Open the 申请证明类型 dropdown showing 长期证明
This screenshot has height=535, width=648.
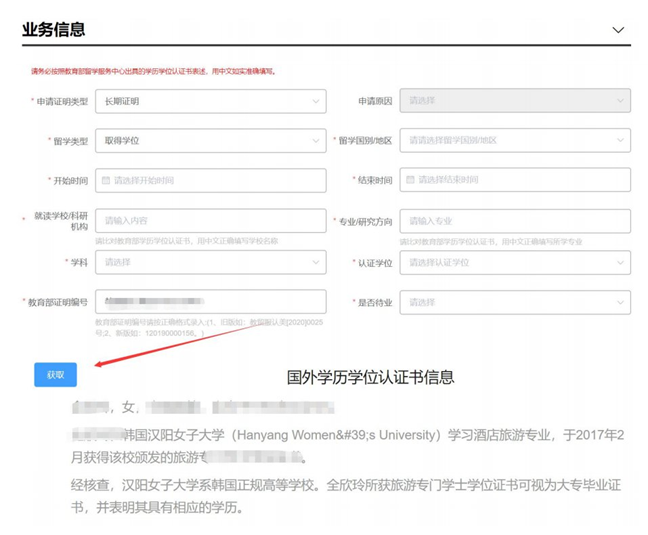click(x=211, y=101)
